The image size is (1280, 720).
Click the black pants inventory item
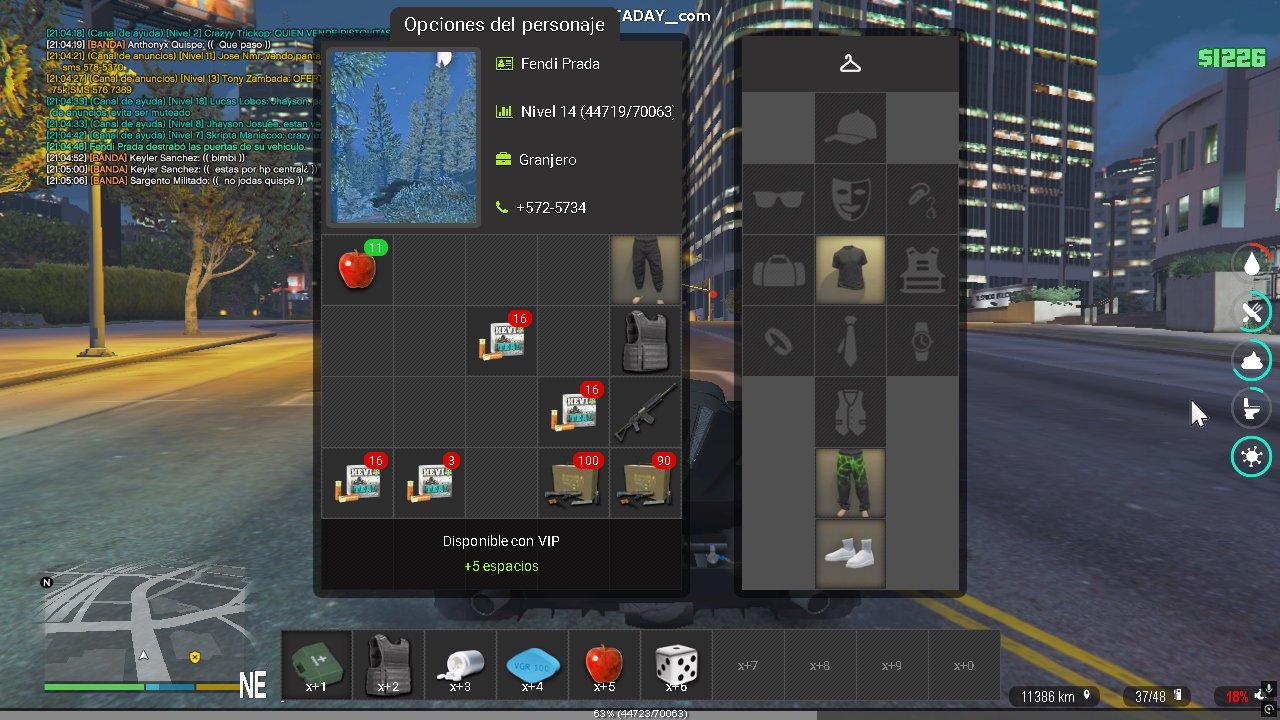coord(645,270)
